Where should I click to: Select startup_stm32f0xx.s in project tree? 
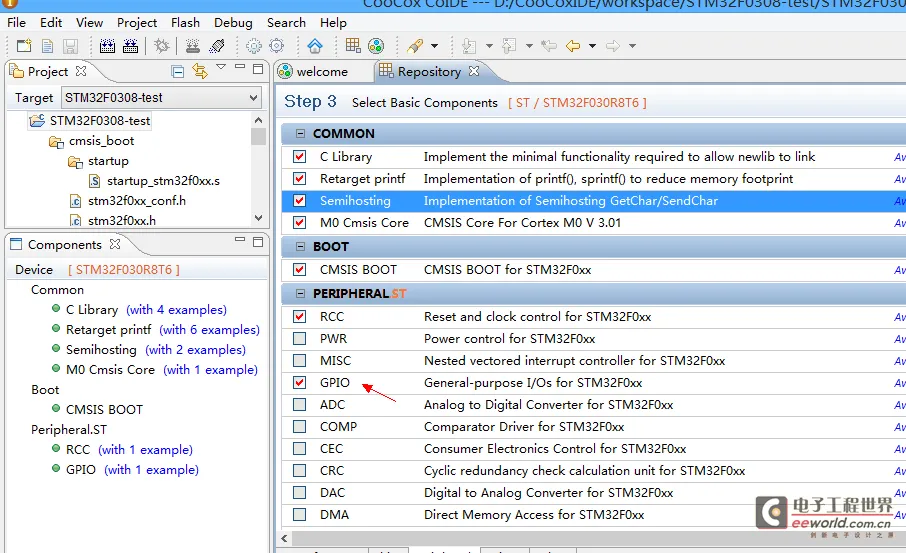click(x=163, y=181)
